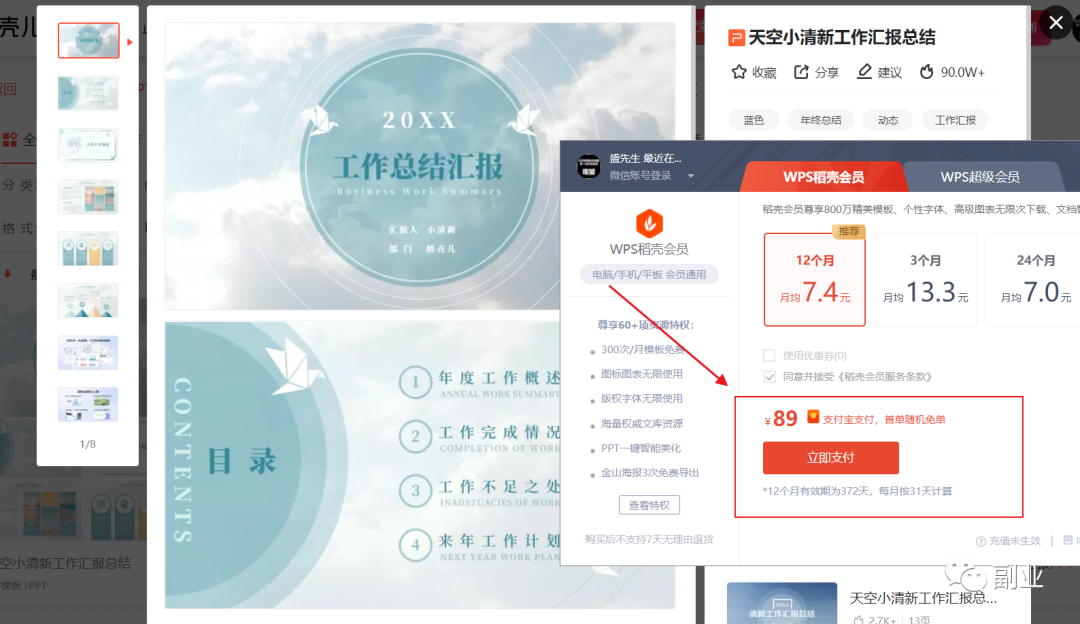Switch to the WPS稻壳会员 tab
The width and height of the screenshot is (1080, 624).
coord(822,177)
